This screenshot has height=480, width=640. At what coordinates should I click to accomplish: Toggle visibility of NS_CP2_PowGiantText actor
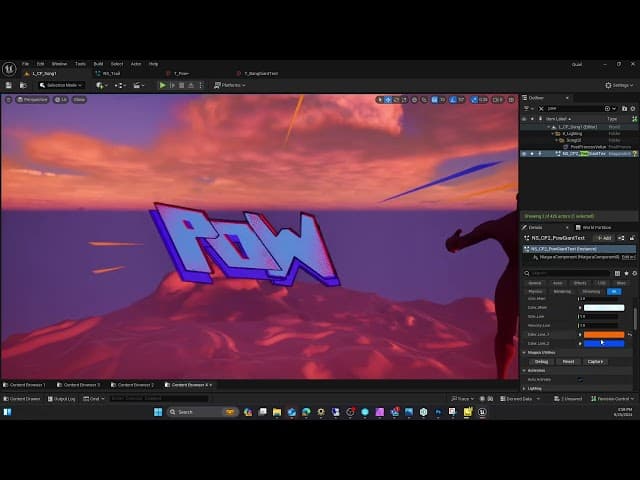[524, 153]
